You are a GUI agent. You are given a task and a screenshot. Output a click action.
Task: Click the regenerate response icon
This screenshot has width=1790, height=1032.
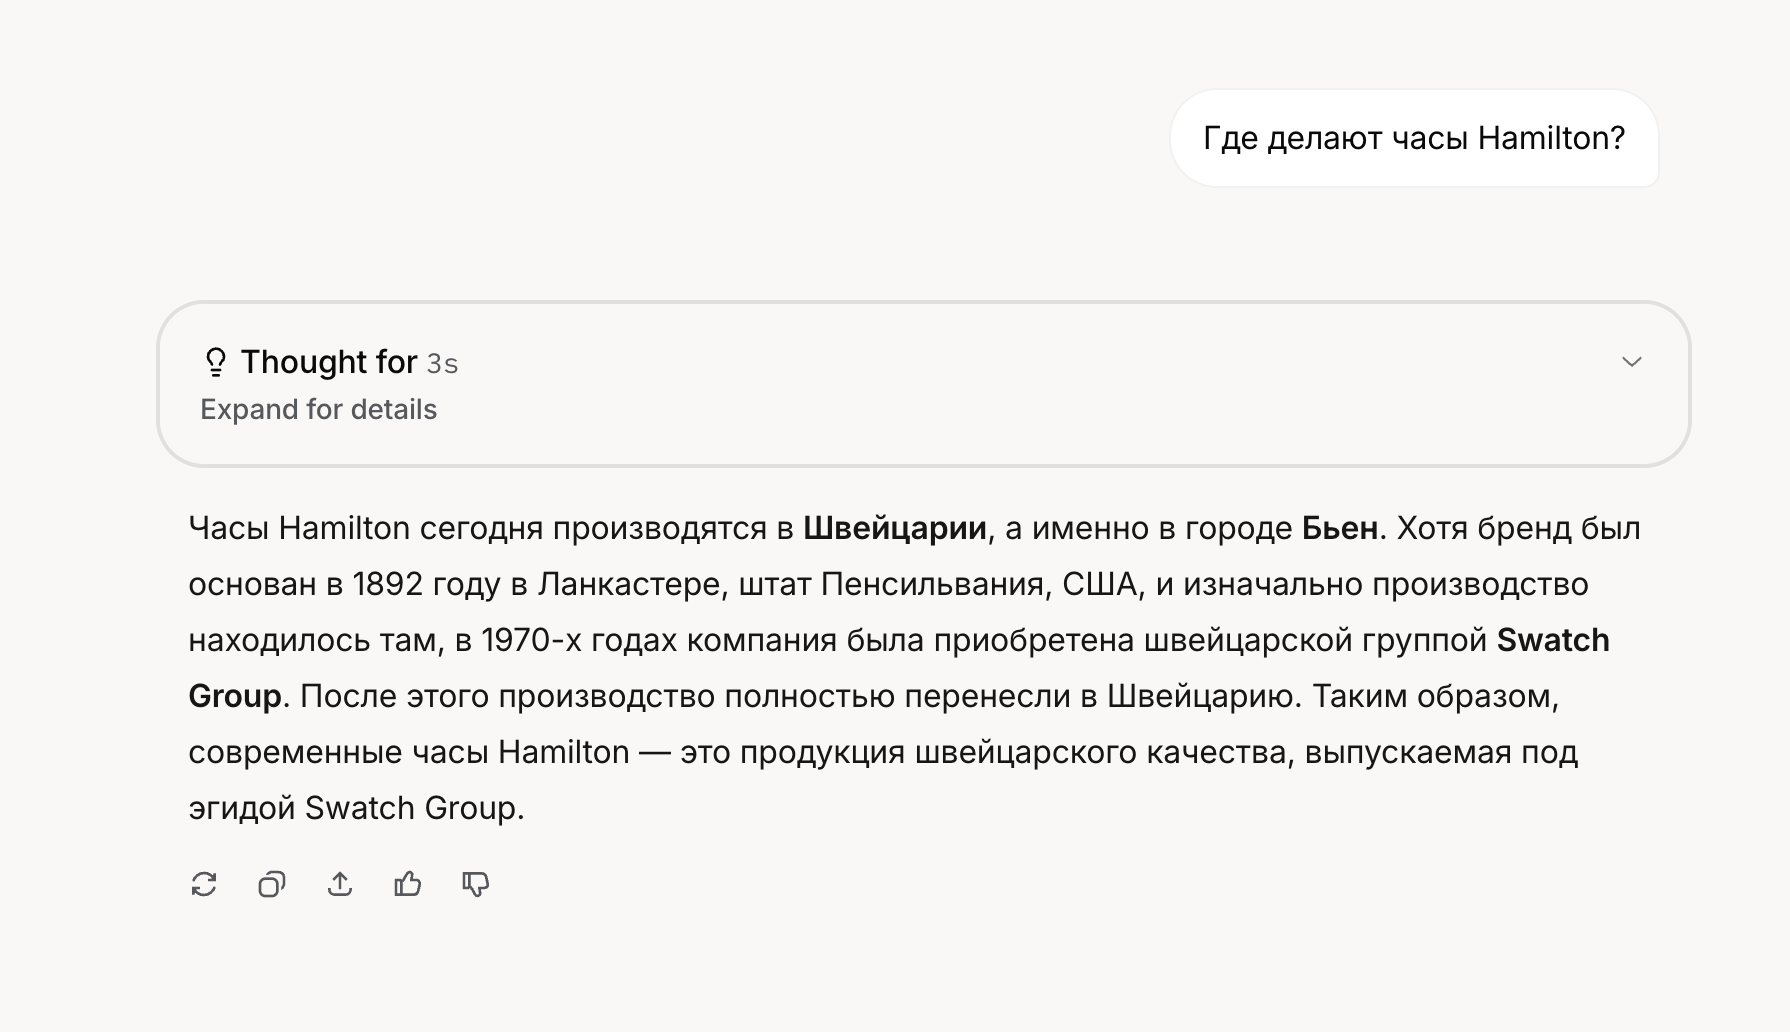tap(204, 884)
